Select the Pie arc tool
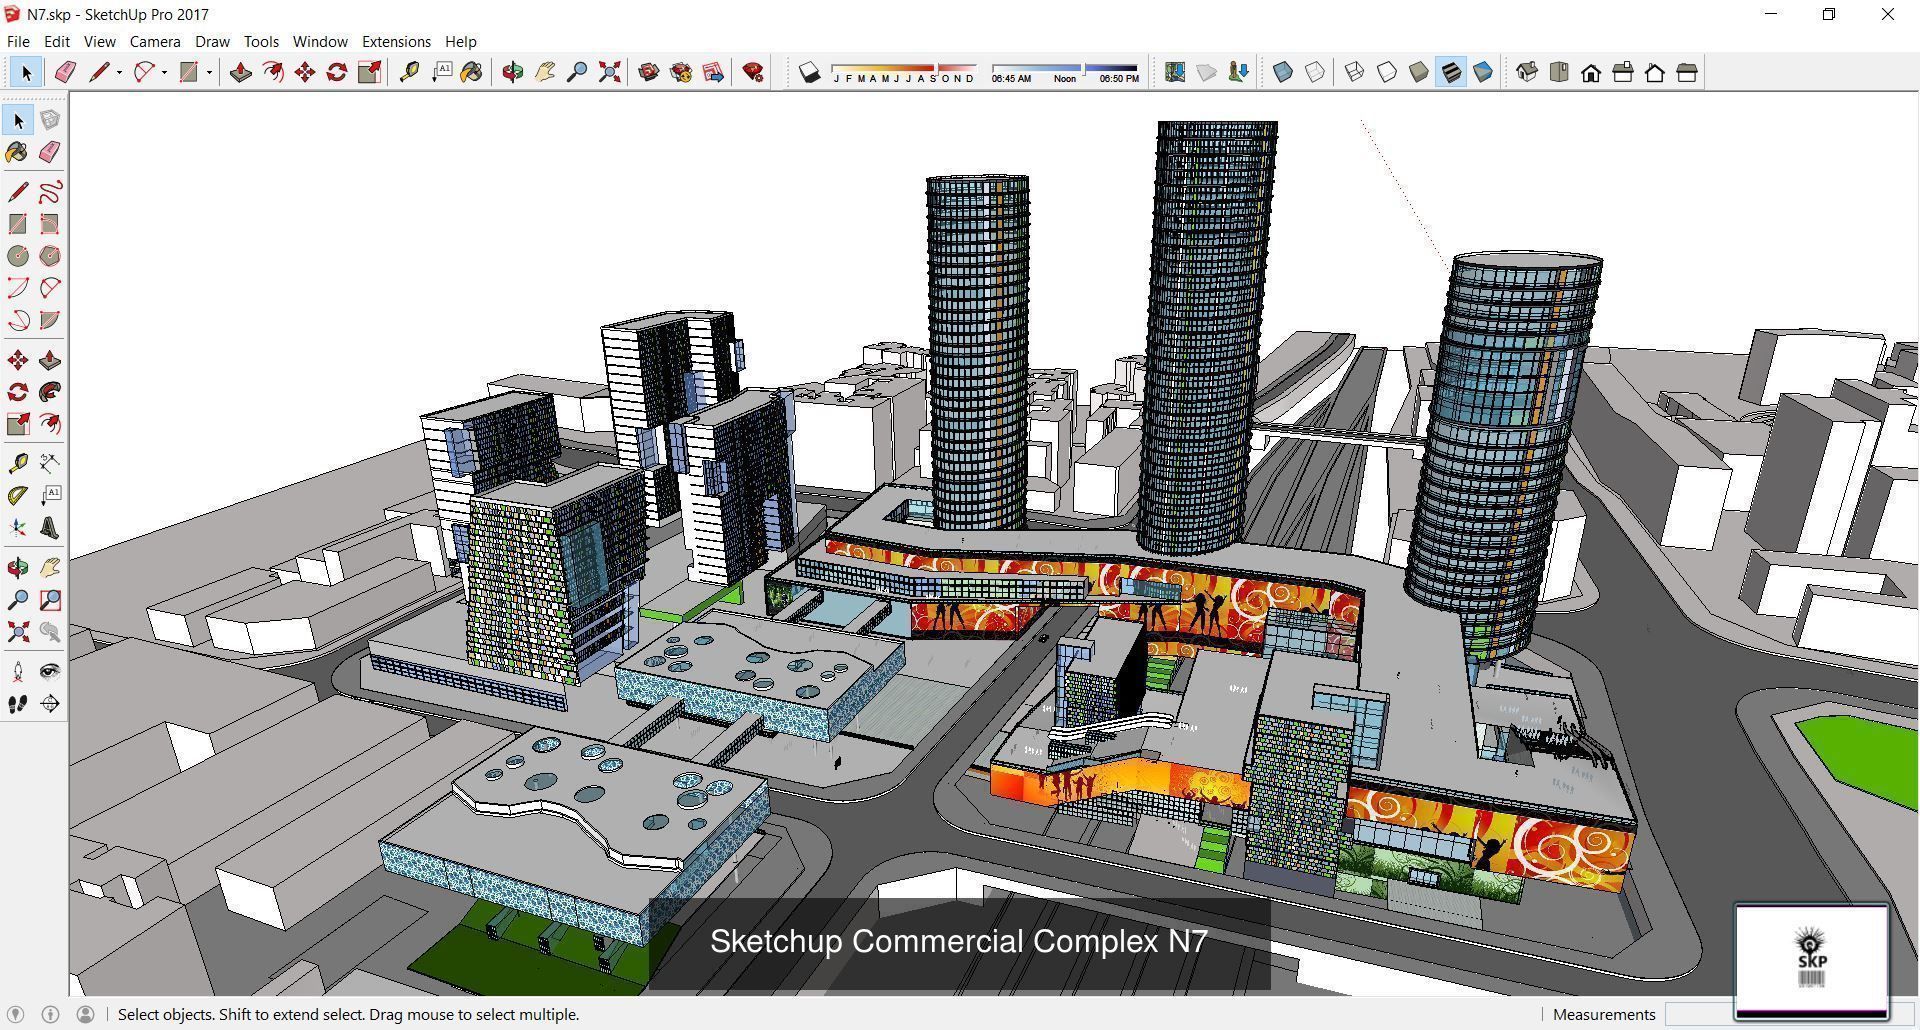Screen dimensions: 1920x1030 tap(50, 320)
